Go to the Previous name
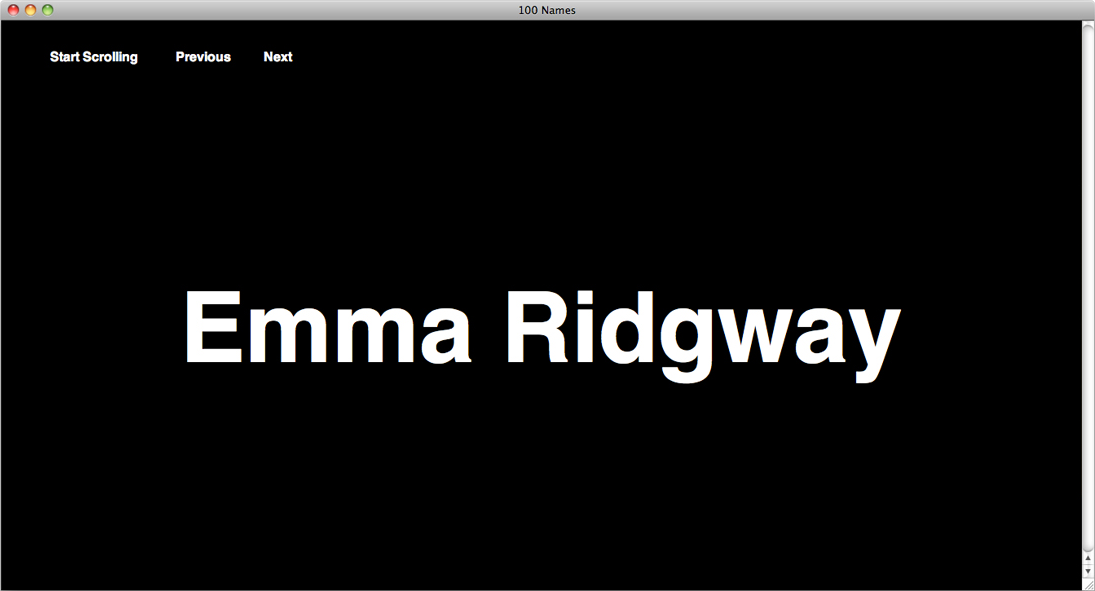 203,57
